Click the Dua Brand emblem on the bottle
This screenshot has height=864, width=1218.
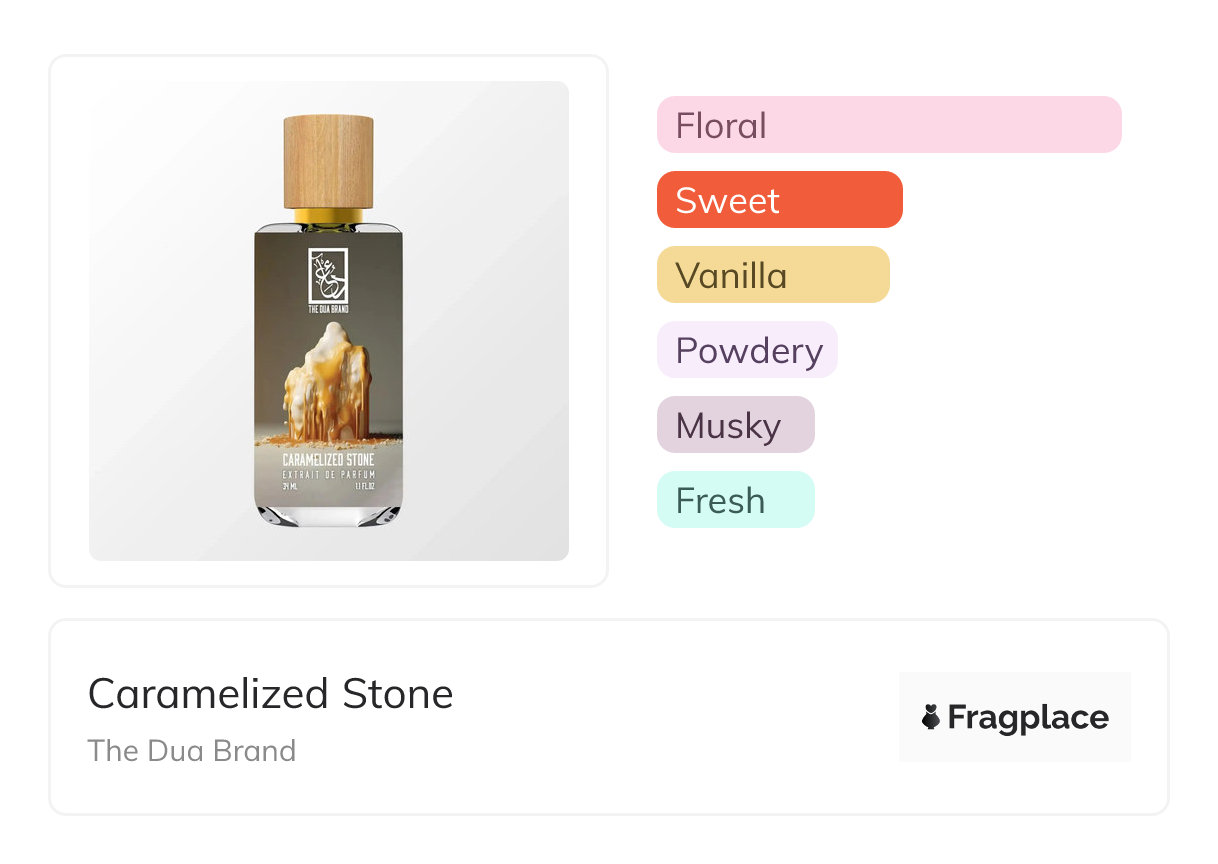tap(328, 272)
